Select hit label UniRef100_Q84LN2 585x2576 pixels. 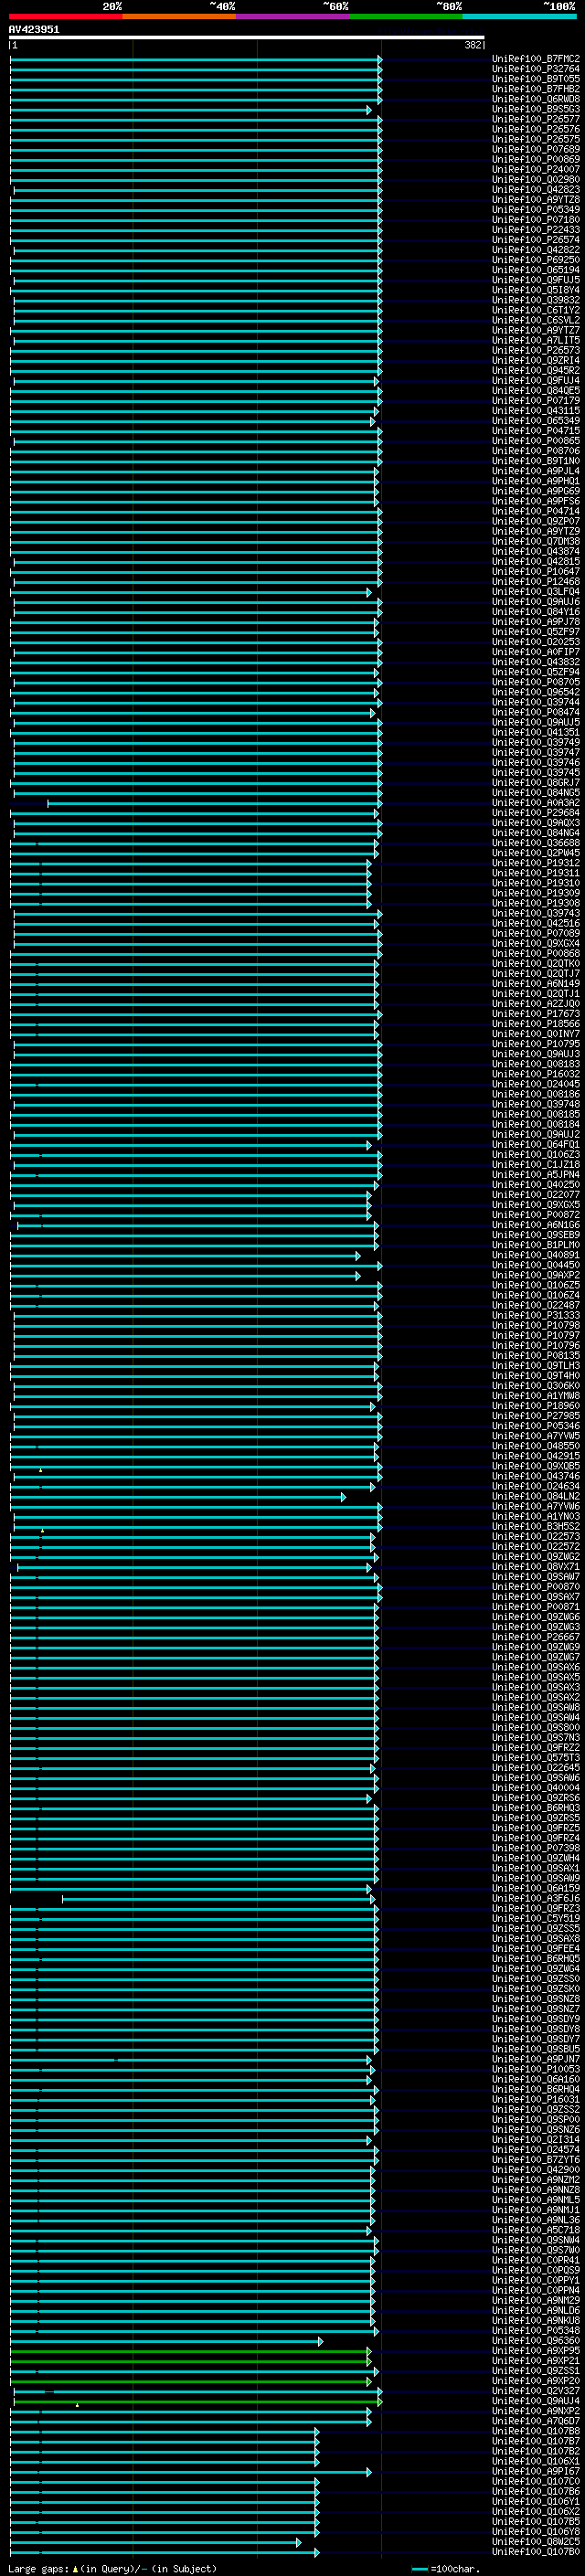click(x=536, y=1496)
